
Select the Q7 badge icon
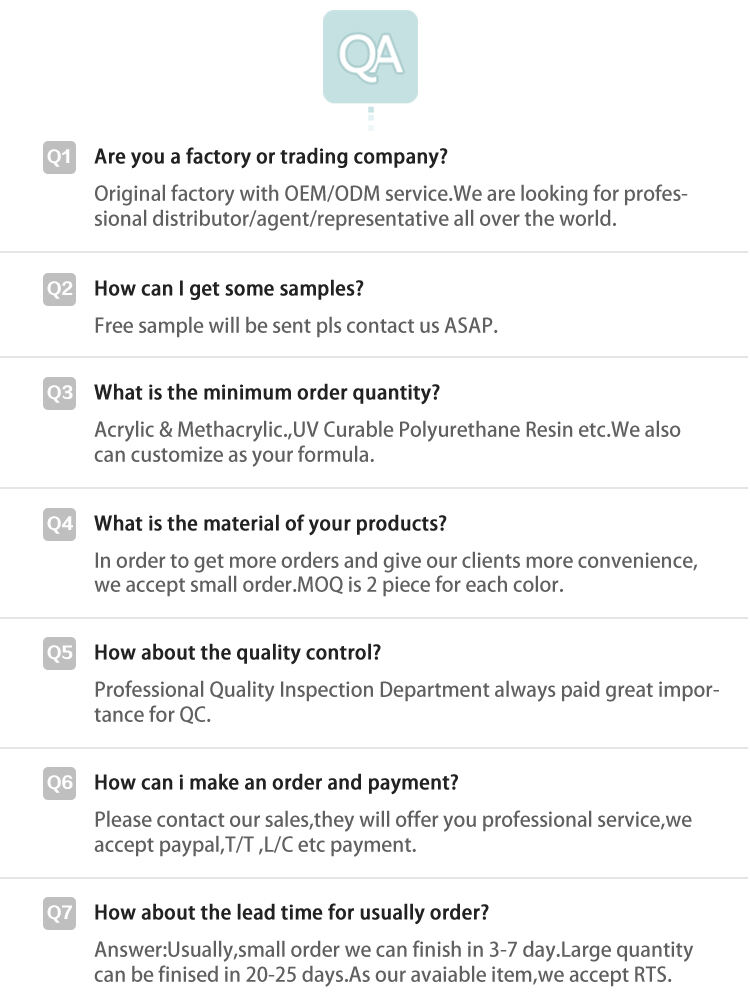tap(59, 913)
